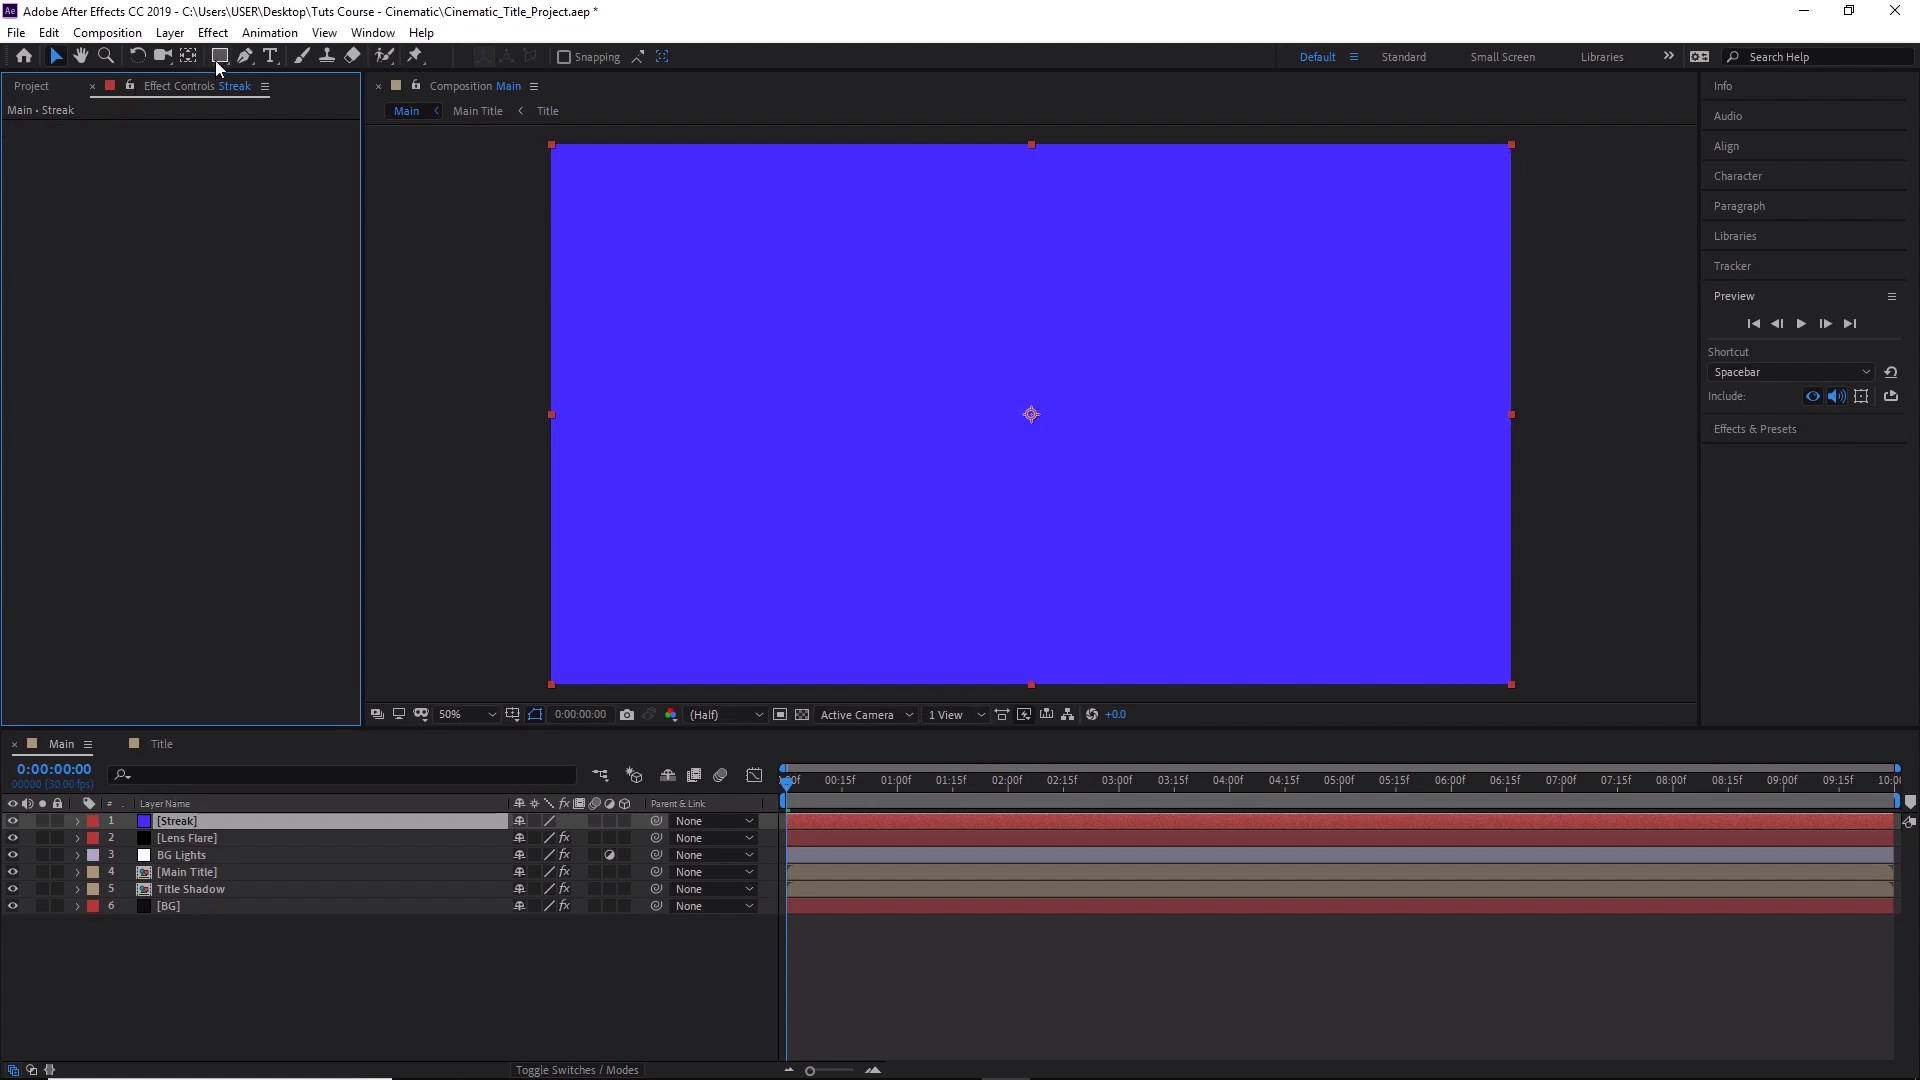Toggle visibility of BG Lights layer
The image size is (1920, 1080).
(x=12, y=855)
